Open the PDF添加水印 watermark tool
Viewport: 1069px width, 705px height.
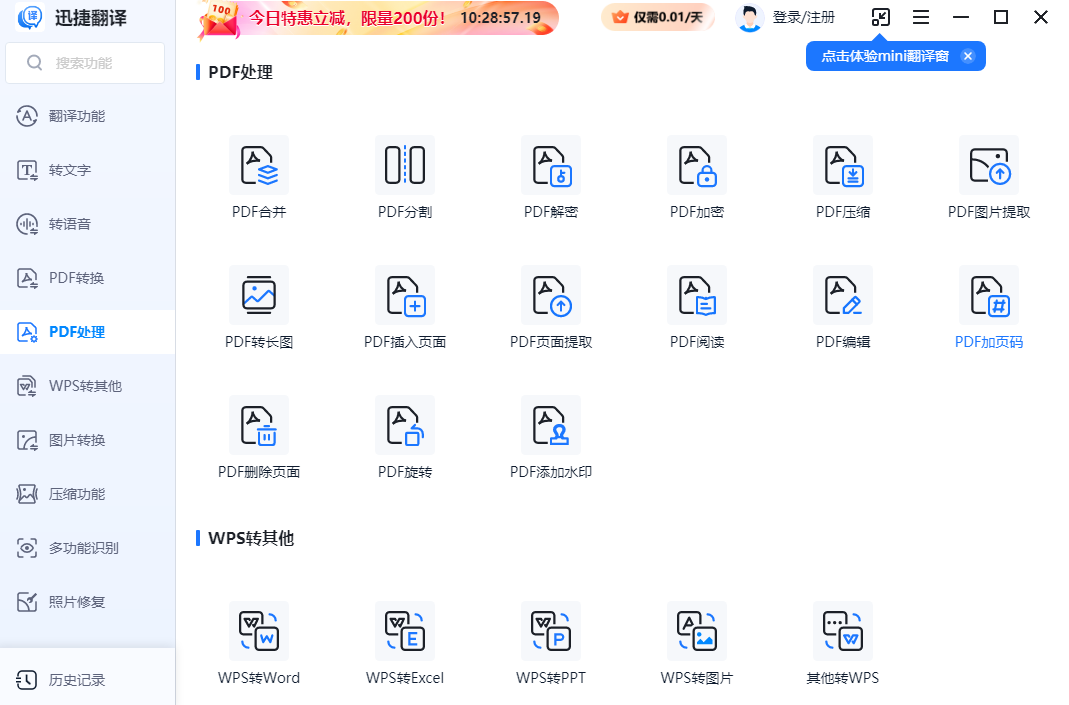[551, 426]
